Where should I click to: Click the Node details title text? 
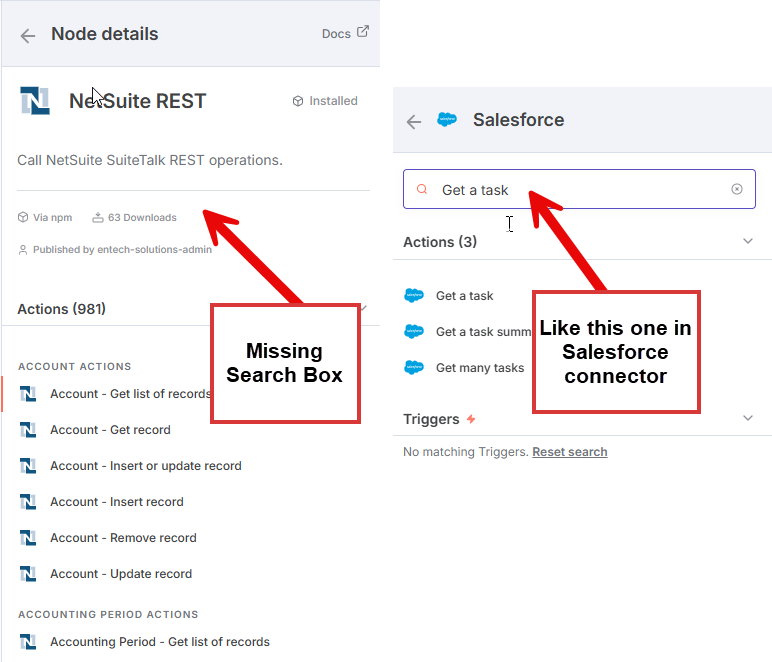click(x=105, y=34)
